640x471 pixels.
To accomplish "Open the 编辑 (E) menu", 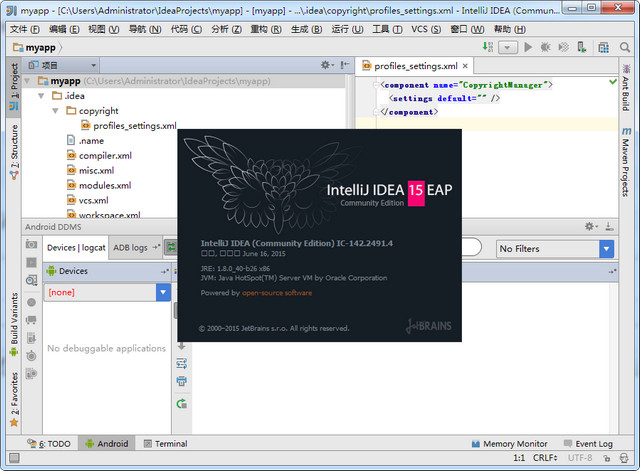I will click(64, 29).
